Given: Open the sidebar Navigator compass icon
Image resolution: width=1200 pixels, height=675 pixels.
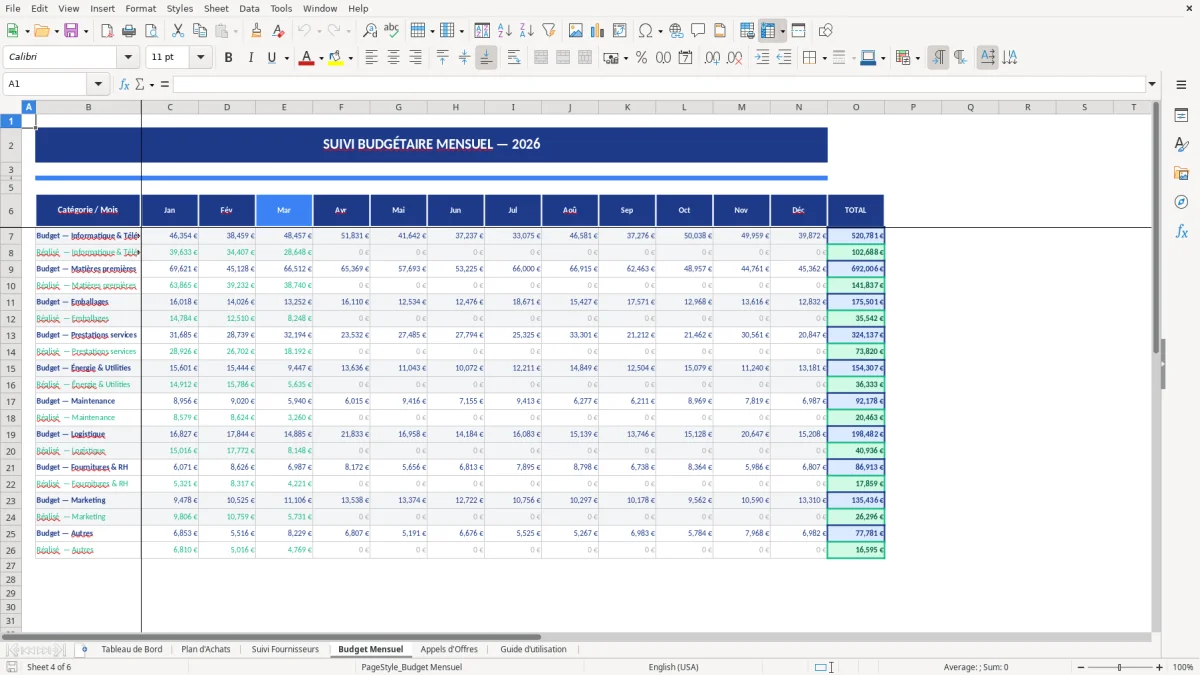Looking at the screenshot, I should (x=1181, y=202).
